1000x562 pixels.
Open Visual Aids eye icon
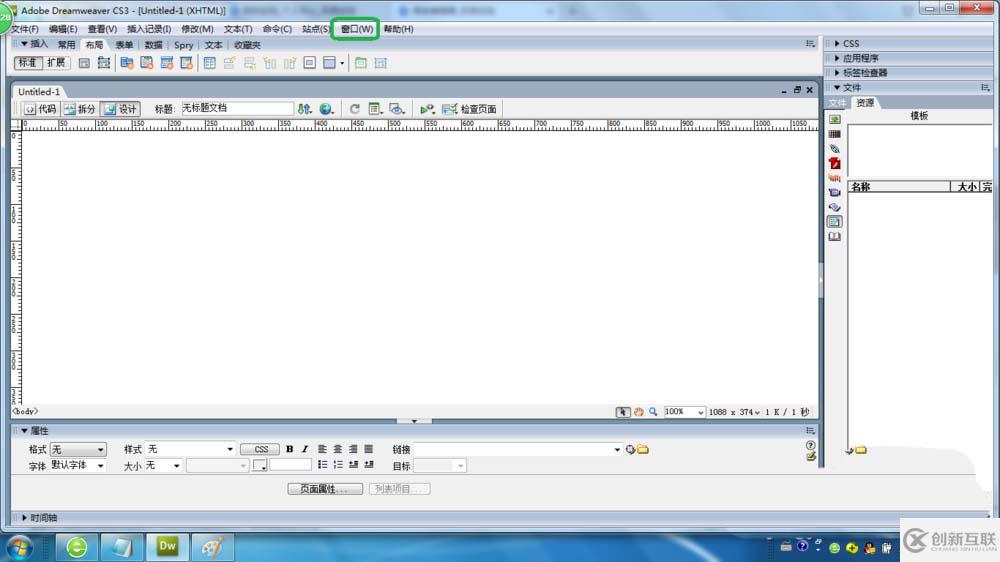pyautogui.click(x=397, y=109)
